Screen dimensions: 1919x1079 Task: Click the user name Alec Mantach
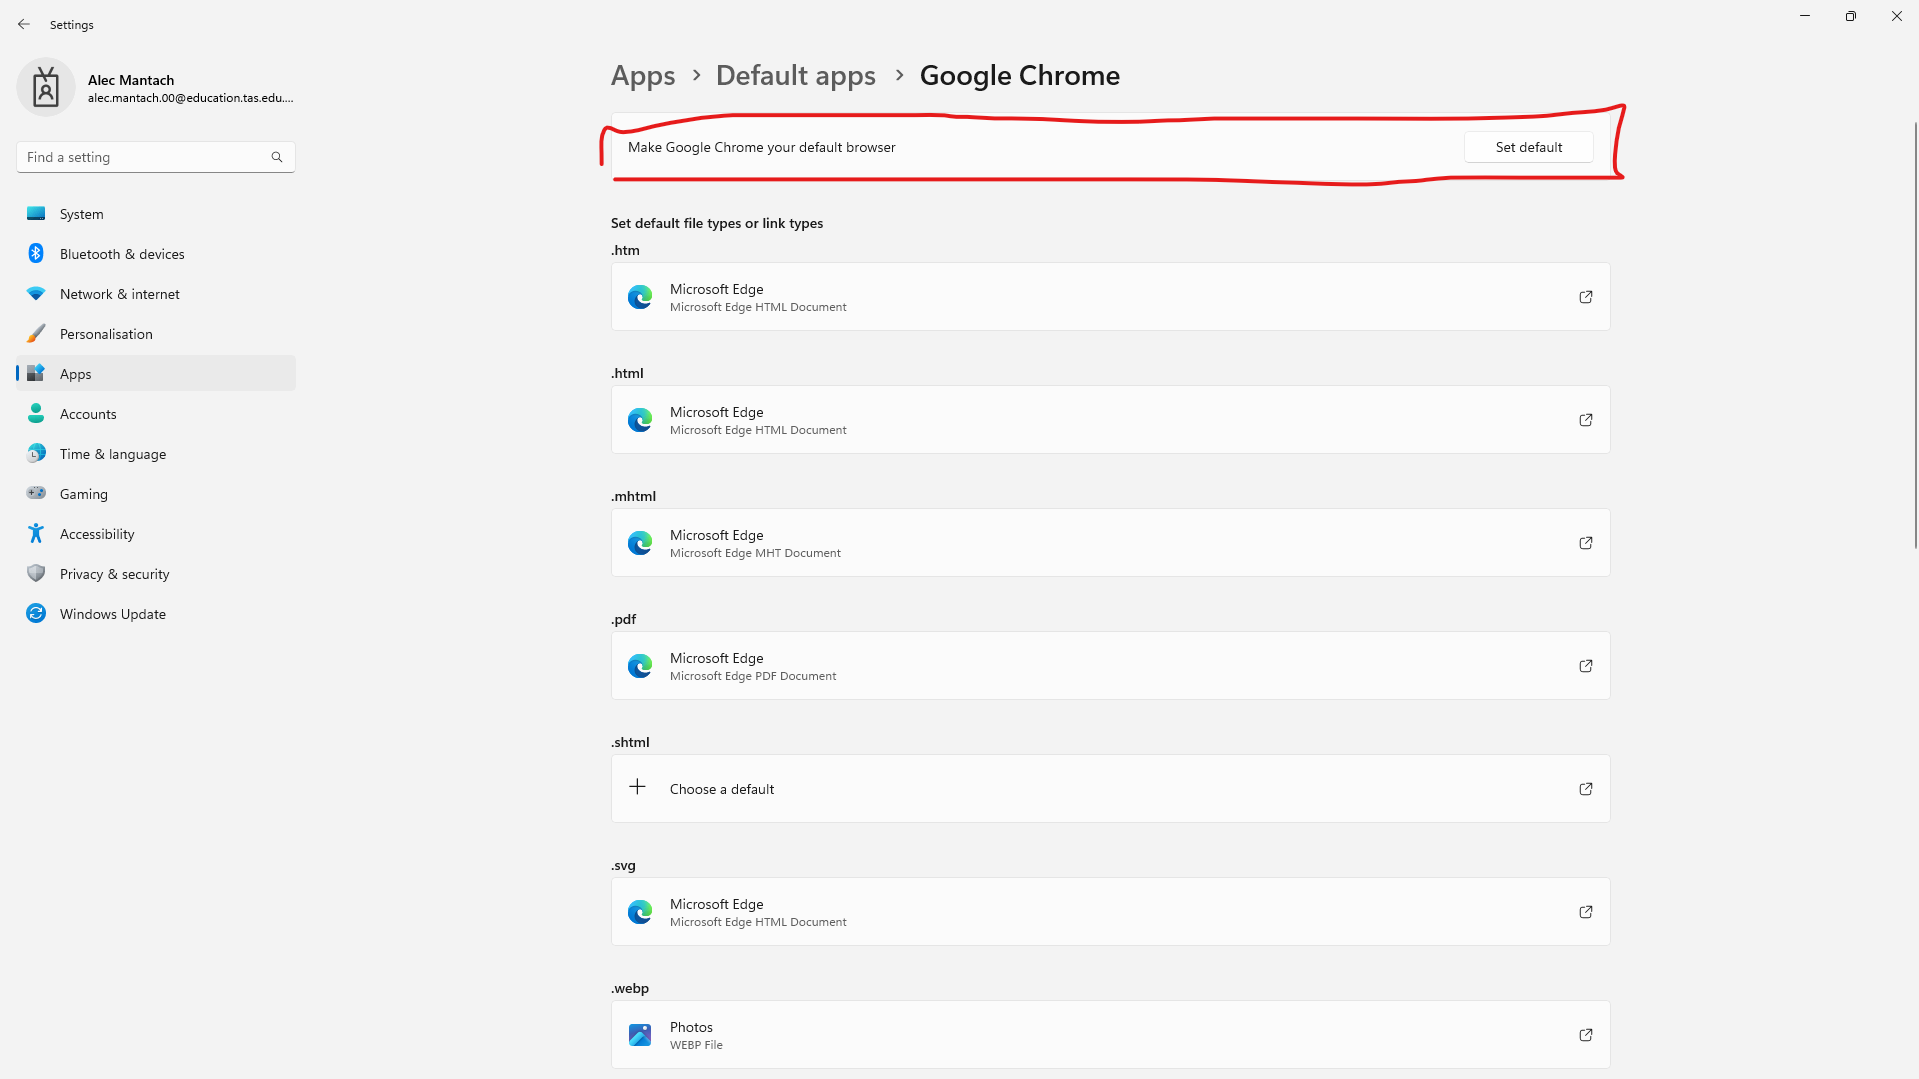coord(131,80)
